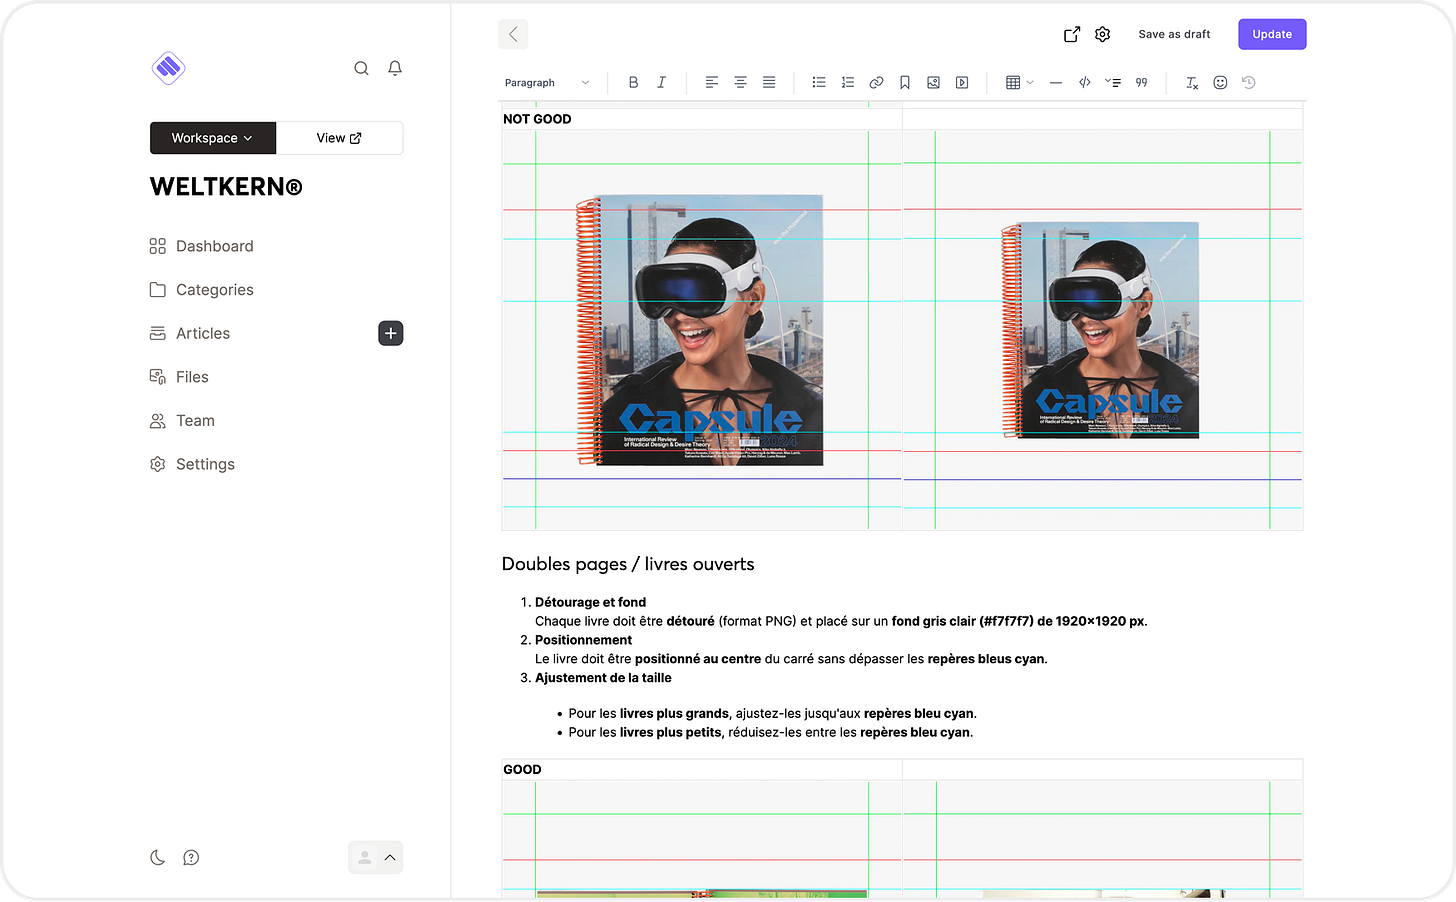Click the livres plus grands bullet line

772,714
